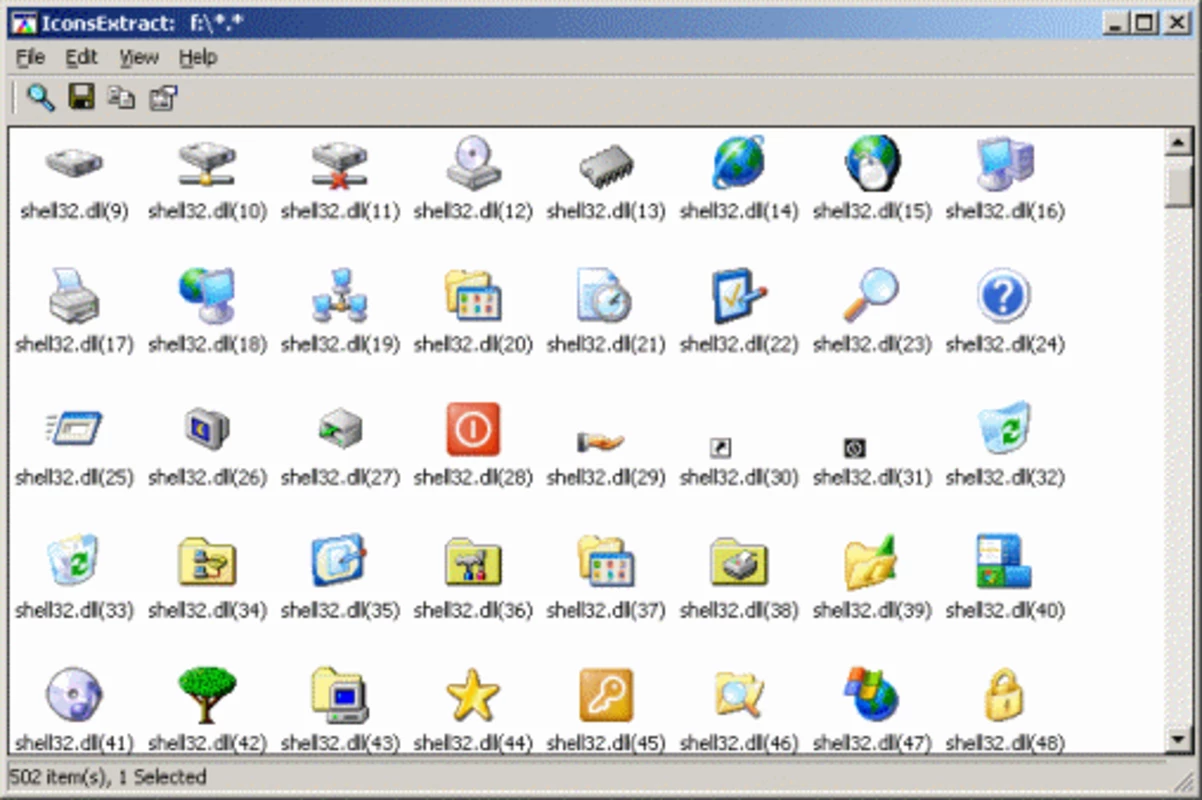The image size is (1202, 800).
Task: Select the magnifying glass icon shell32.dll(23)
Action: [872, 296]
